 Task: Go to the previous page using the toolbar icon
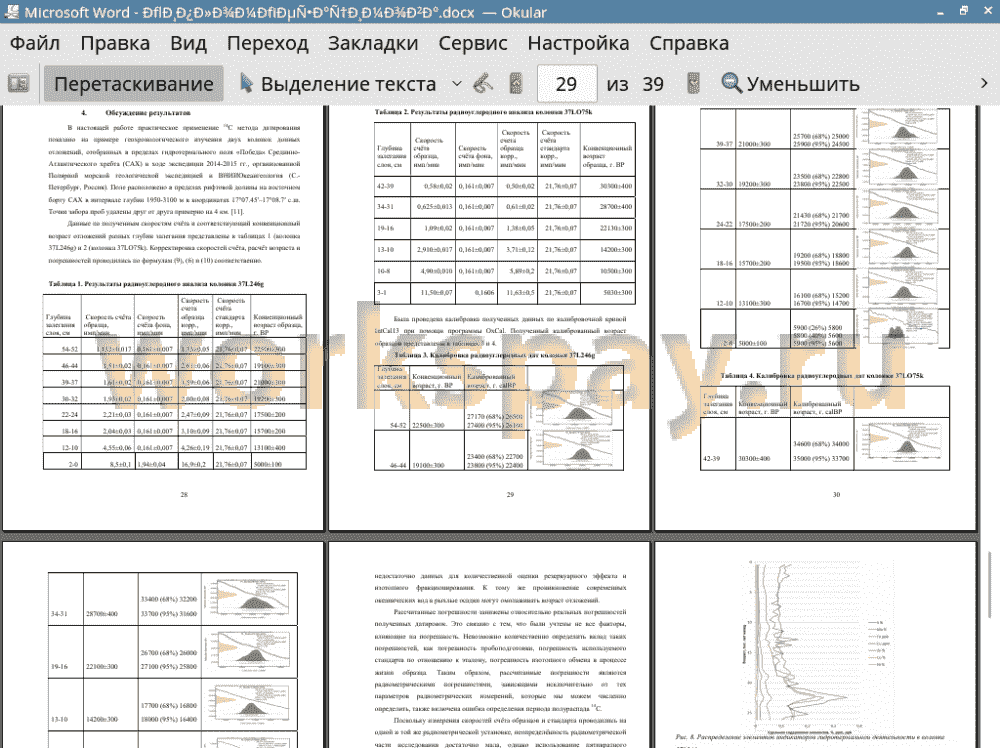click(x=516, y=84)
